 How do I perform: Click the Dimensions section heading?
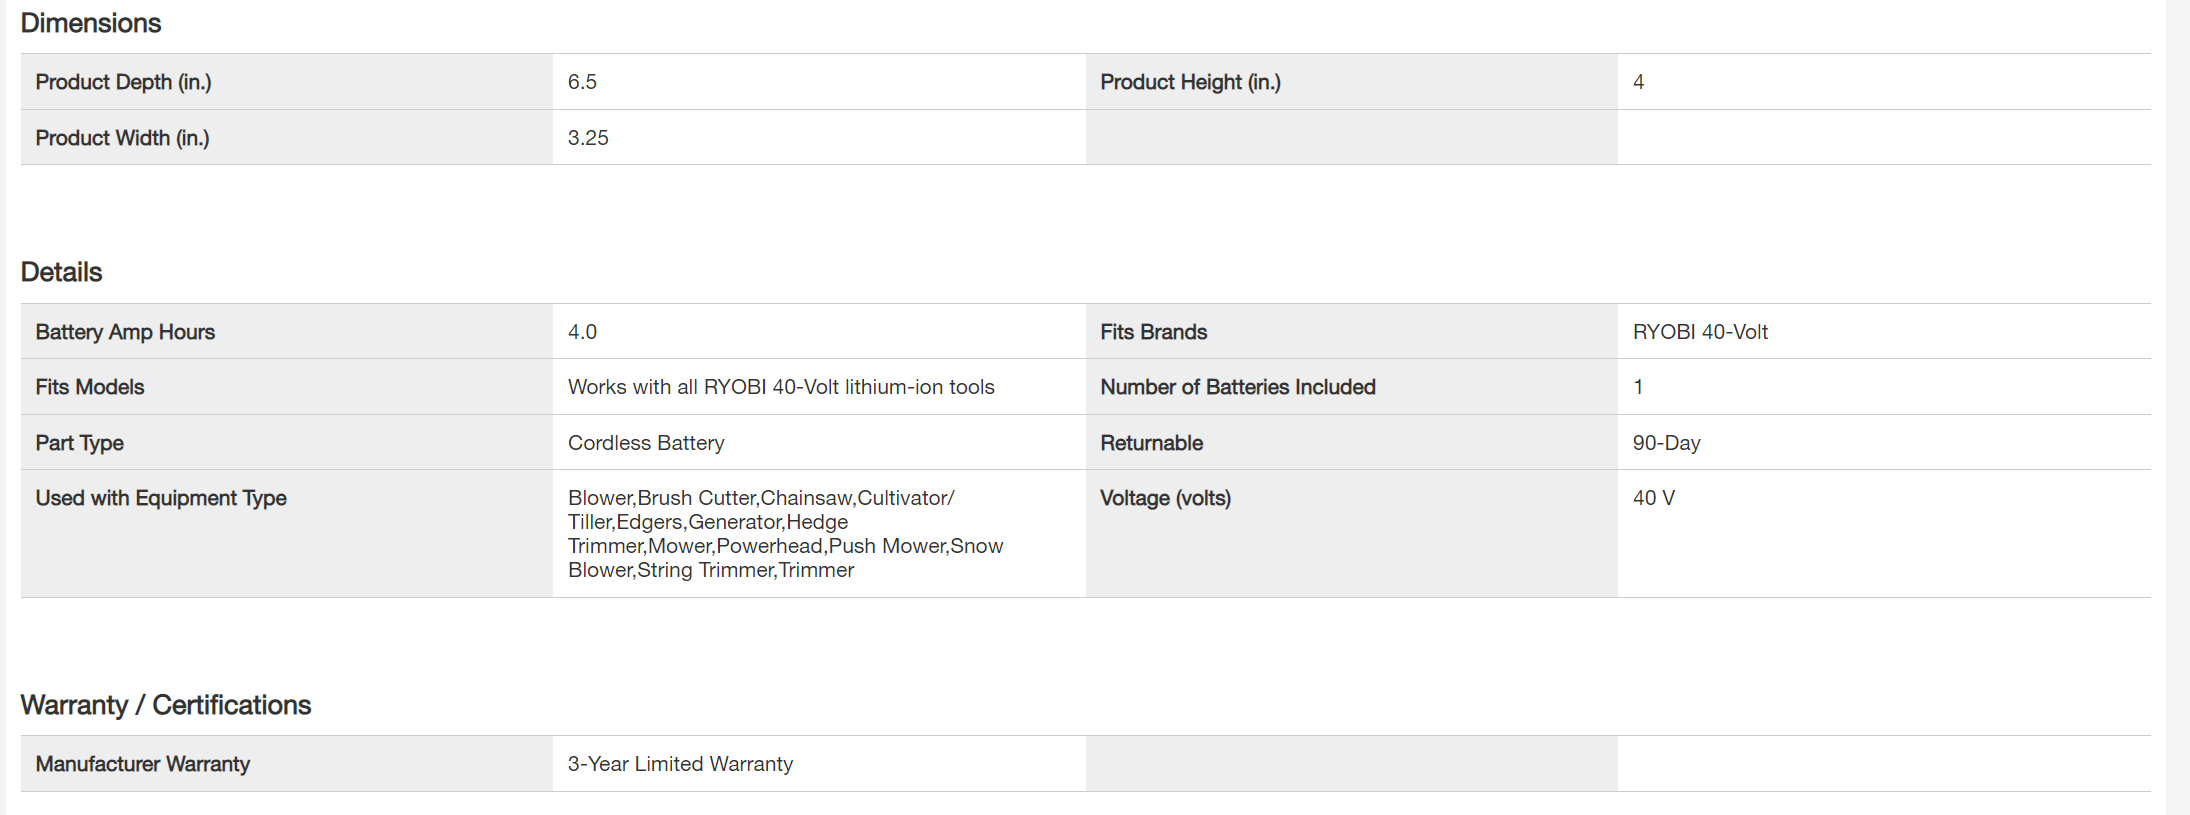[90, 23]
